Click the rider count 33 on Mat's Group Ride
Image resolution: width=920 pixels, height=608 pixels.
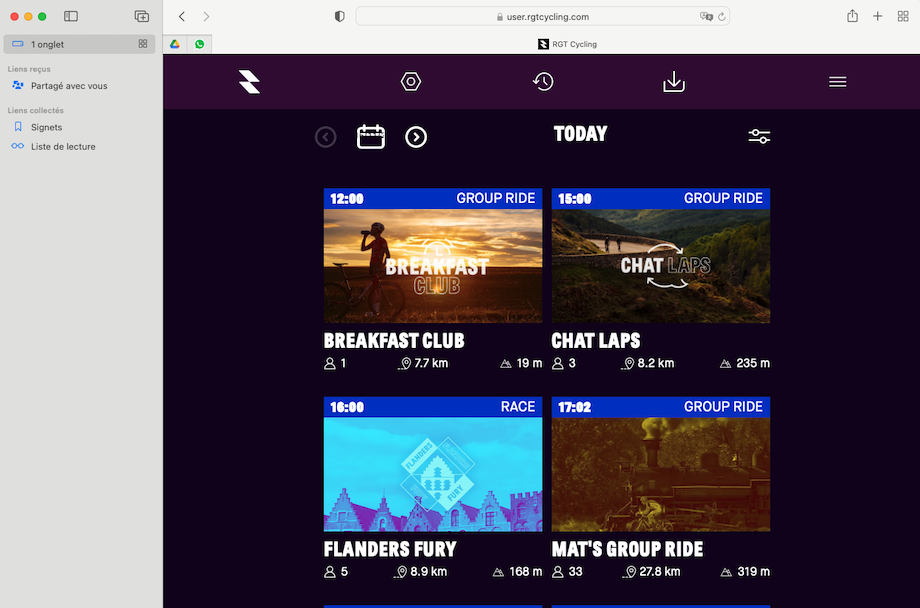pyautogui.click(x=576, y=572)
